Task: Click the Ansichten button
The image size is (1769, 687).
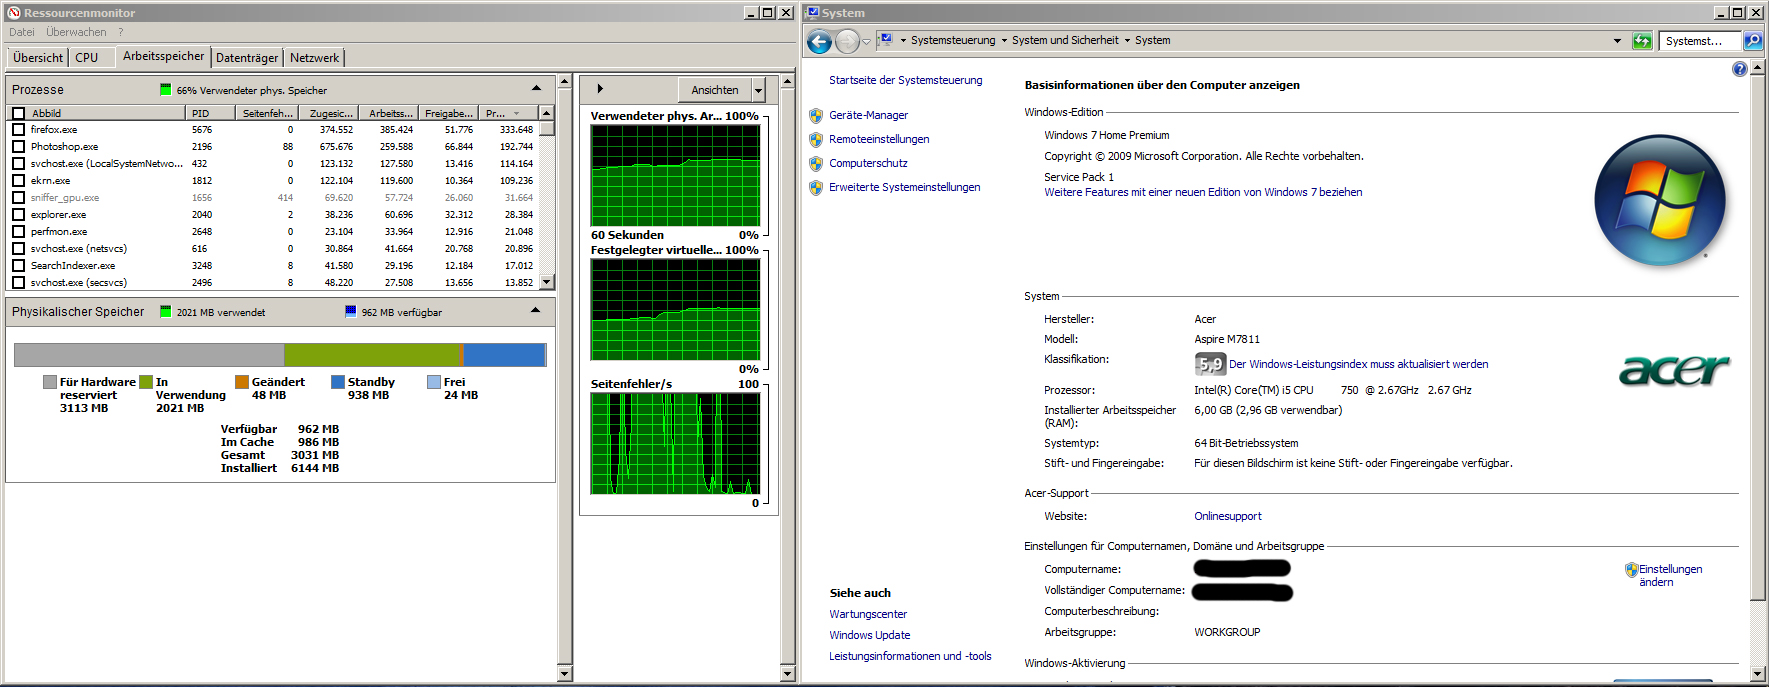Action: [x=715, y=90]
